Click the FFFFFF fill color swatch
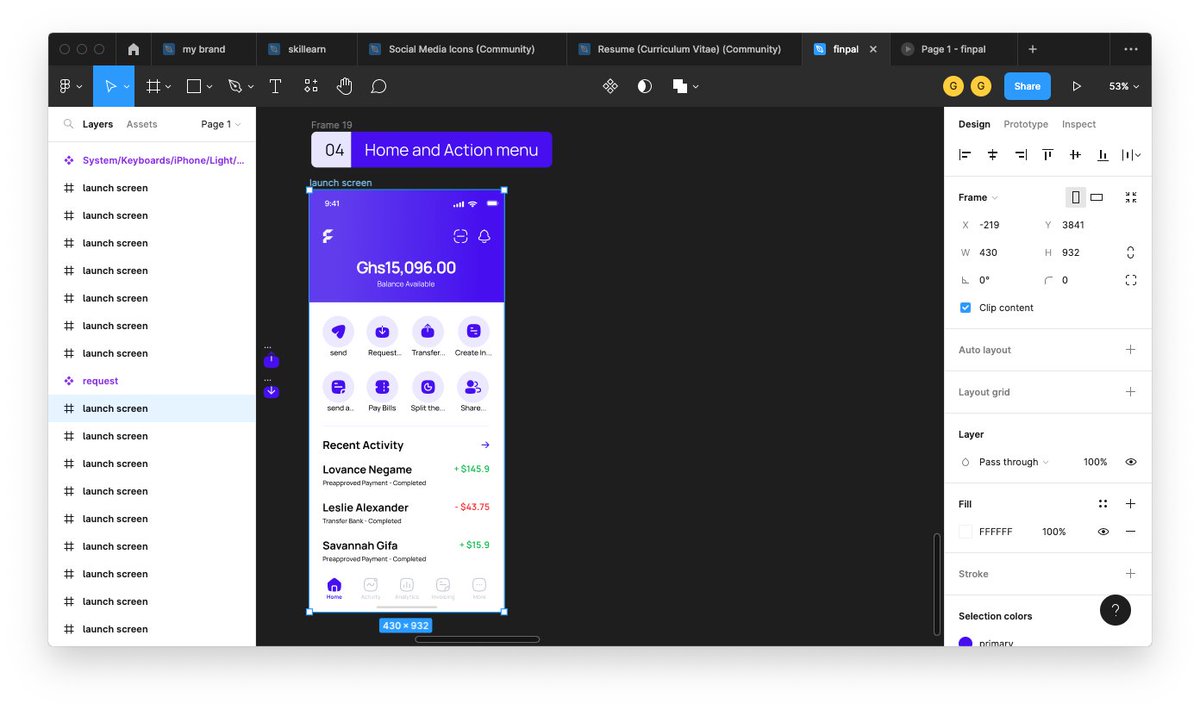This screenshot has width=1200, height=710. pos(965,532)
